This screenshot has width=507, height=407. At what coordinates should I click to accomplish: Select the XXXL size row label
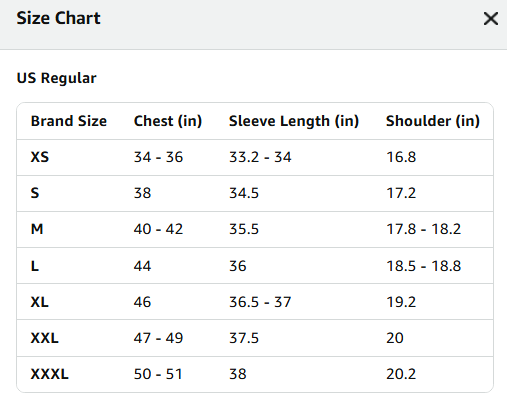50,374
